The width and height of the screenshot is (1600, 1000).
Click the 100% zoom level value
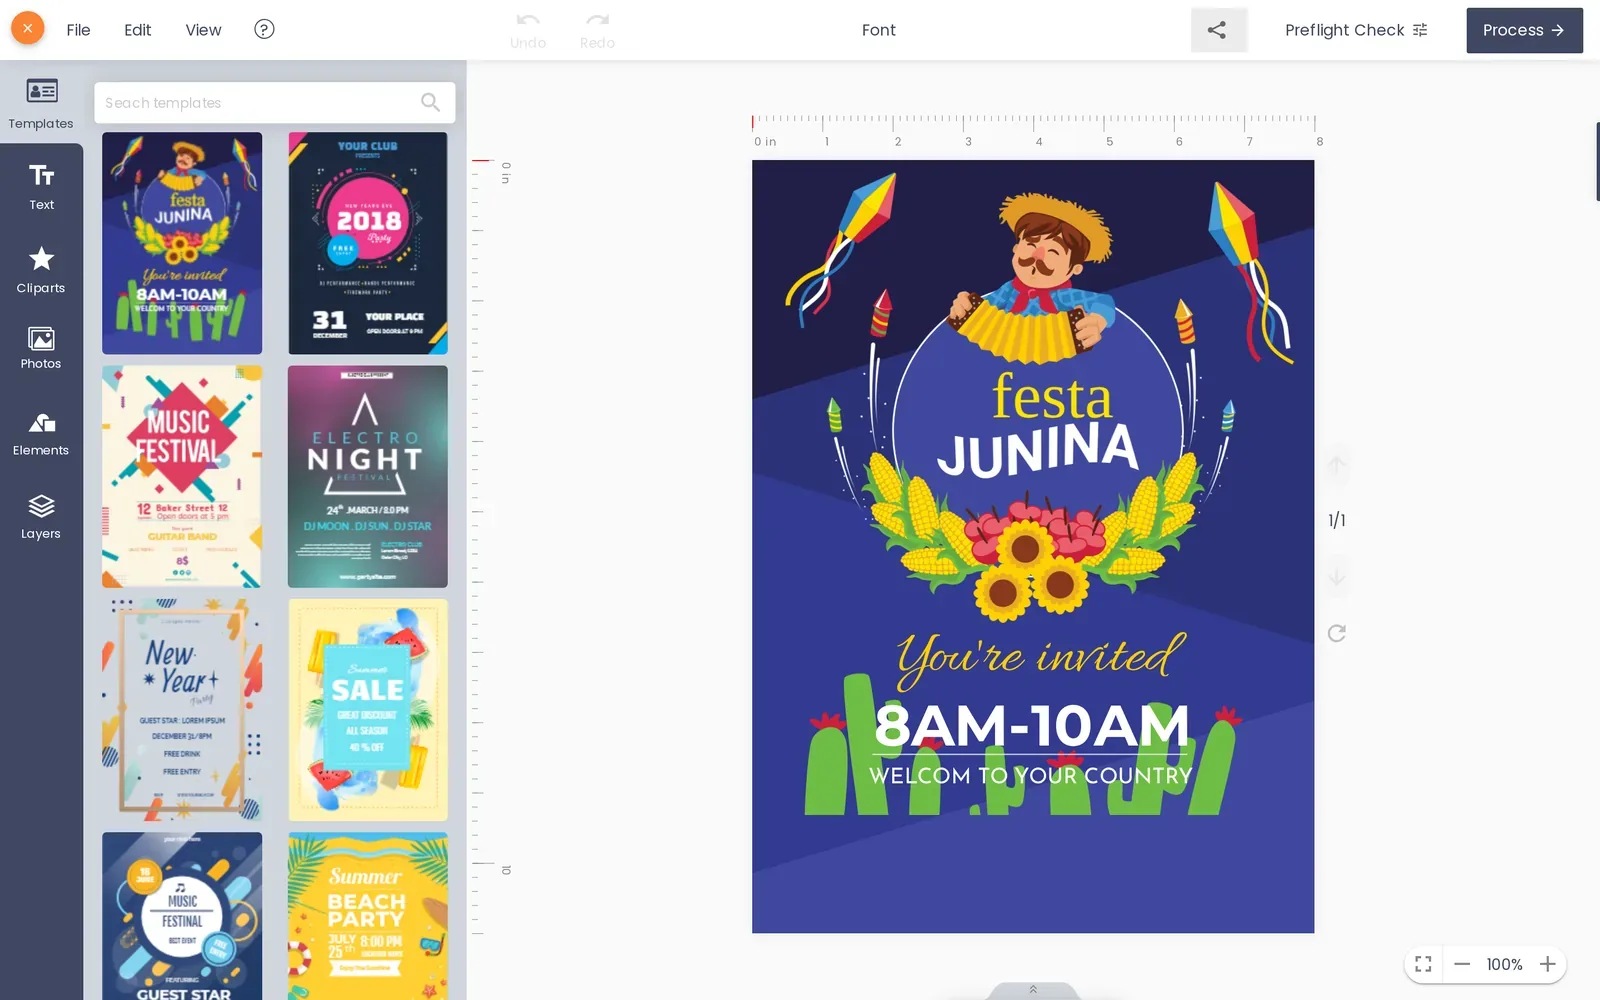(x=1504, y=964)
